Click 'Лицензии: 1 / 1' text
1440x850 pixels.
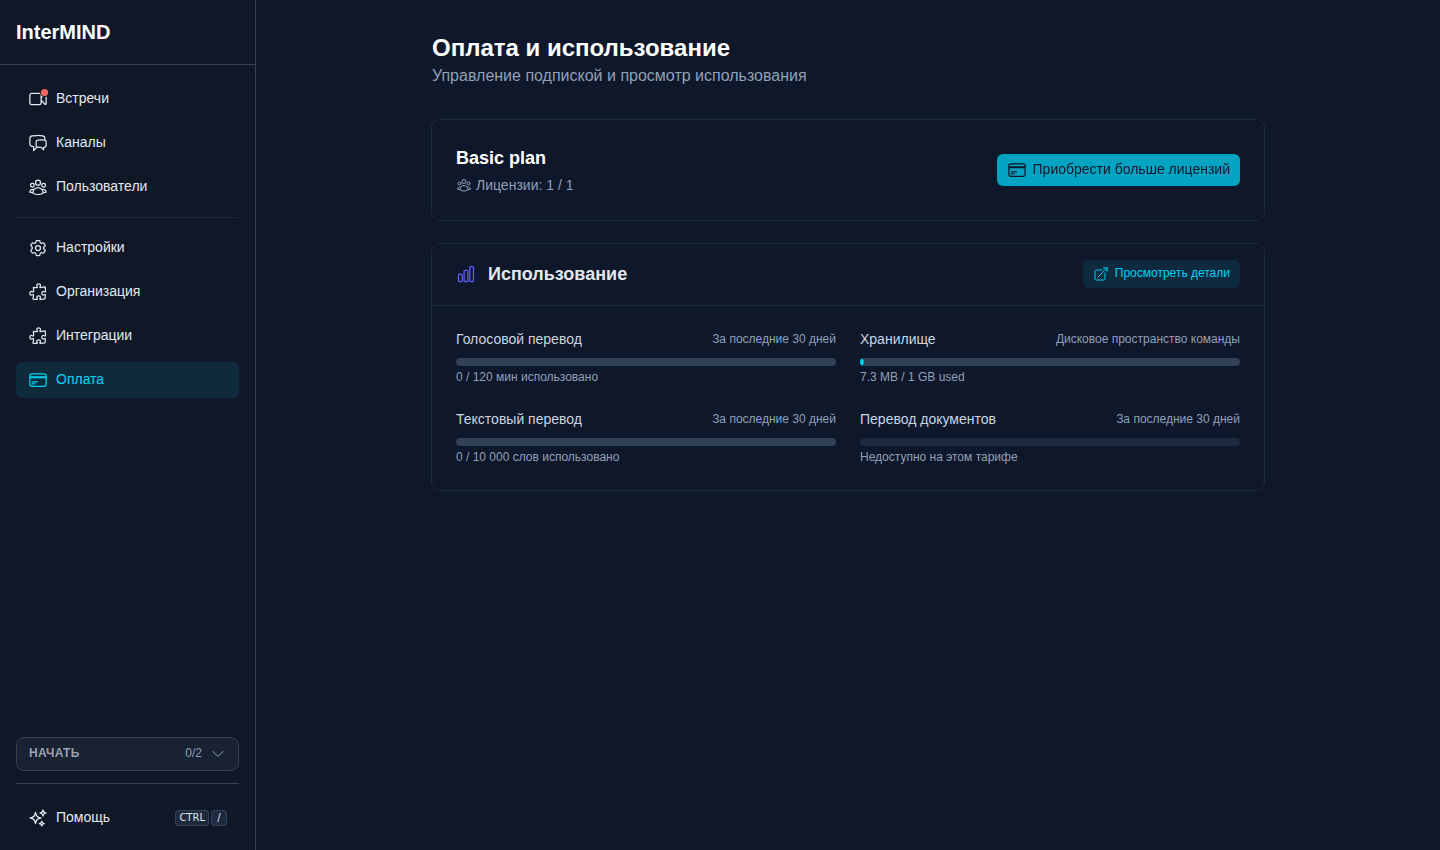(524, 185)
